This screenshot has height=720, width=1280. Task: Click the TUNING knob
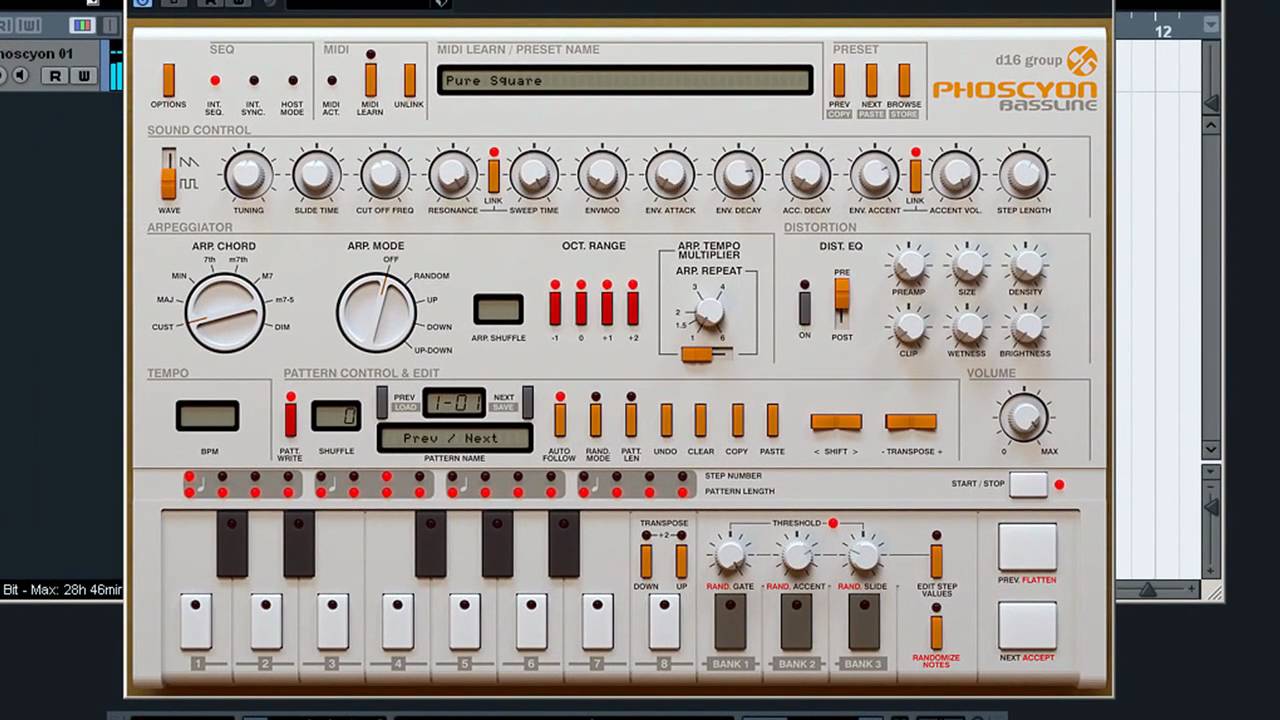point(248,174)
